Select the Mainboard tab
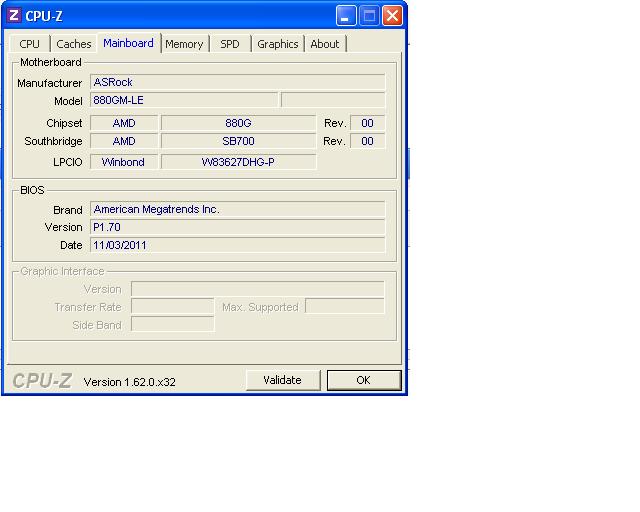Image resolution: width=640 pixels, height=512 pixels. (129, 43)
